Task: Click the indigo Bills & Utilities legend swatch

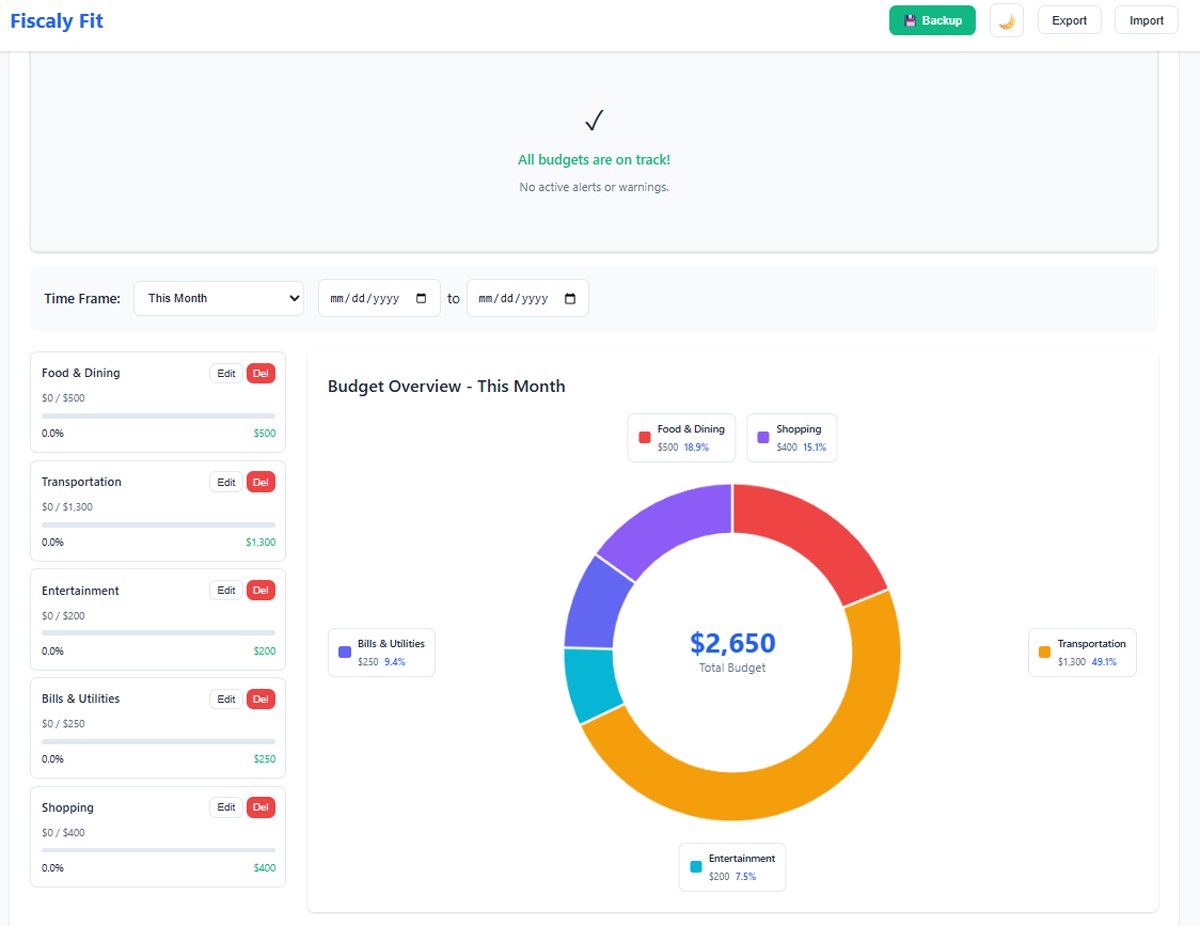Action: click(343, 652)
